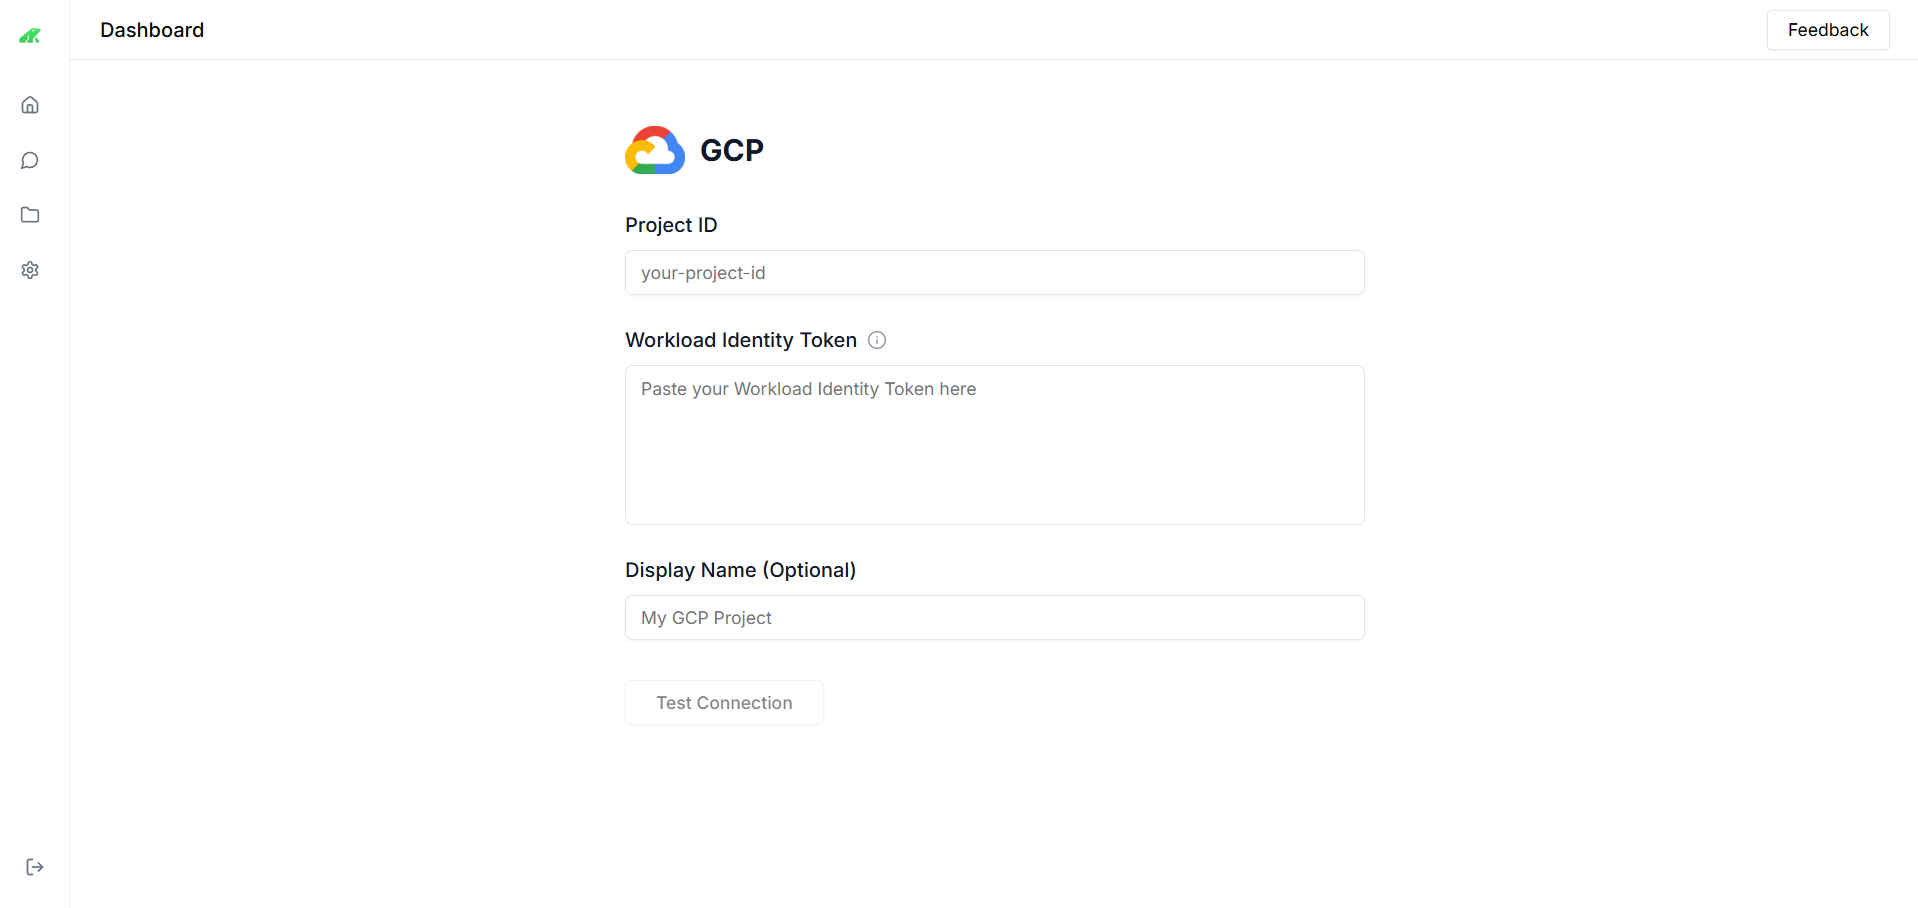Click the info icon beside Workload Identity Token
The height and width of the screenshot is (908, 1918).
coord(877,340)
